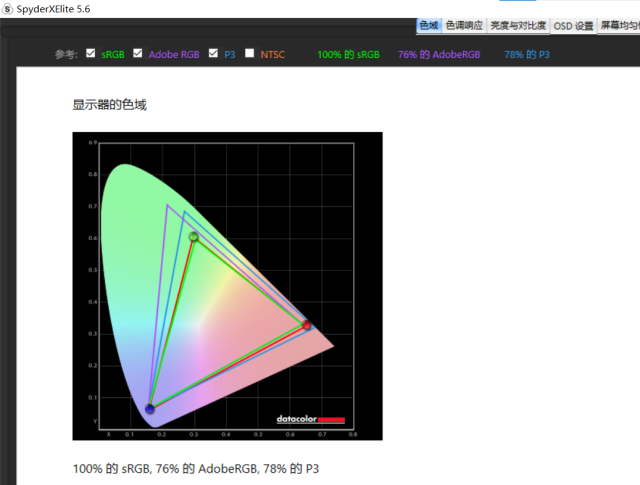The height and width of the screenshot is (485, 640).
Task: Click the datacolor logo in the chart
Action: pyautogui.click(x=311, y=419)
